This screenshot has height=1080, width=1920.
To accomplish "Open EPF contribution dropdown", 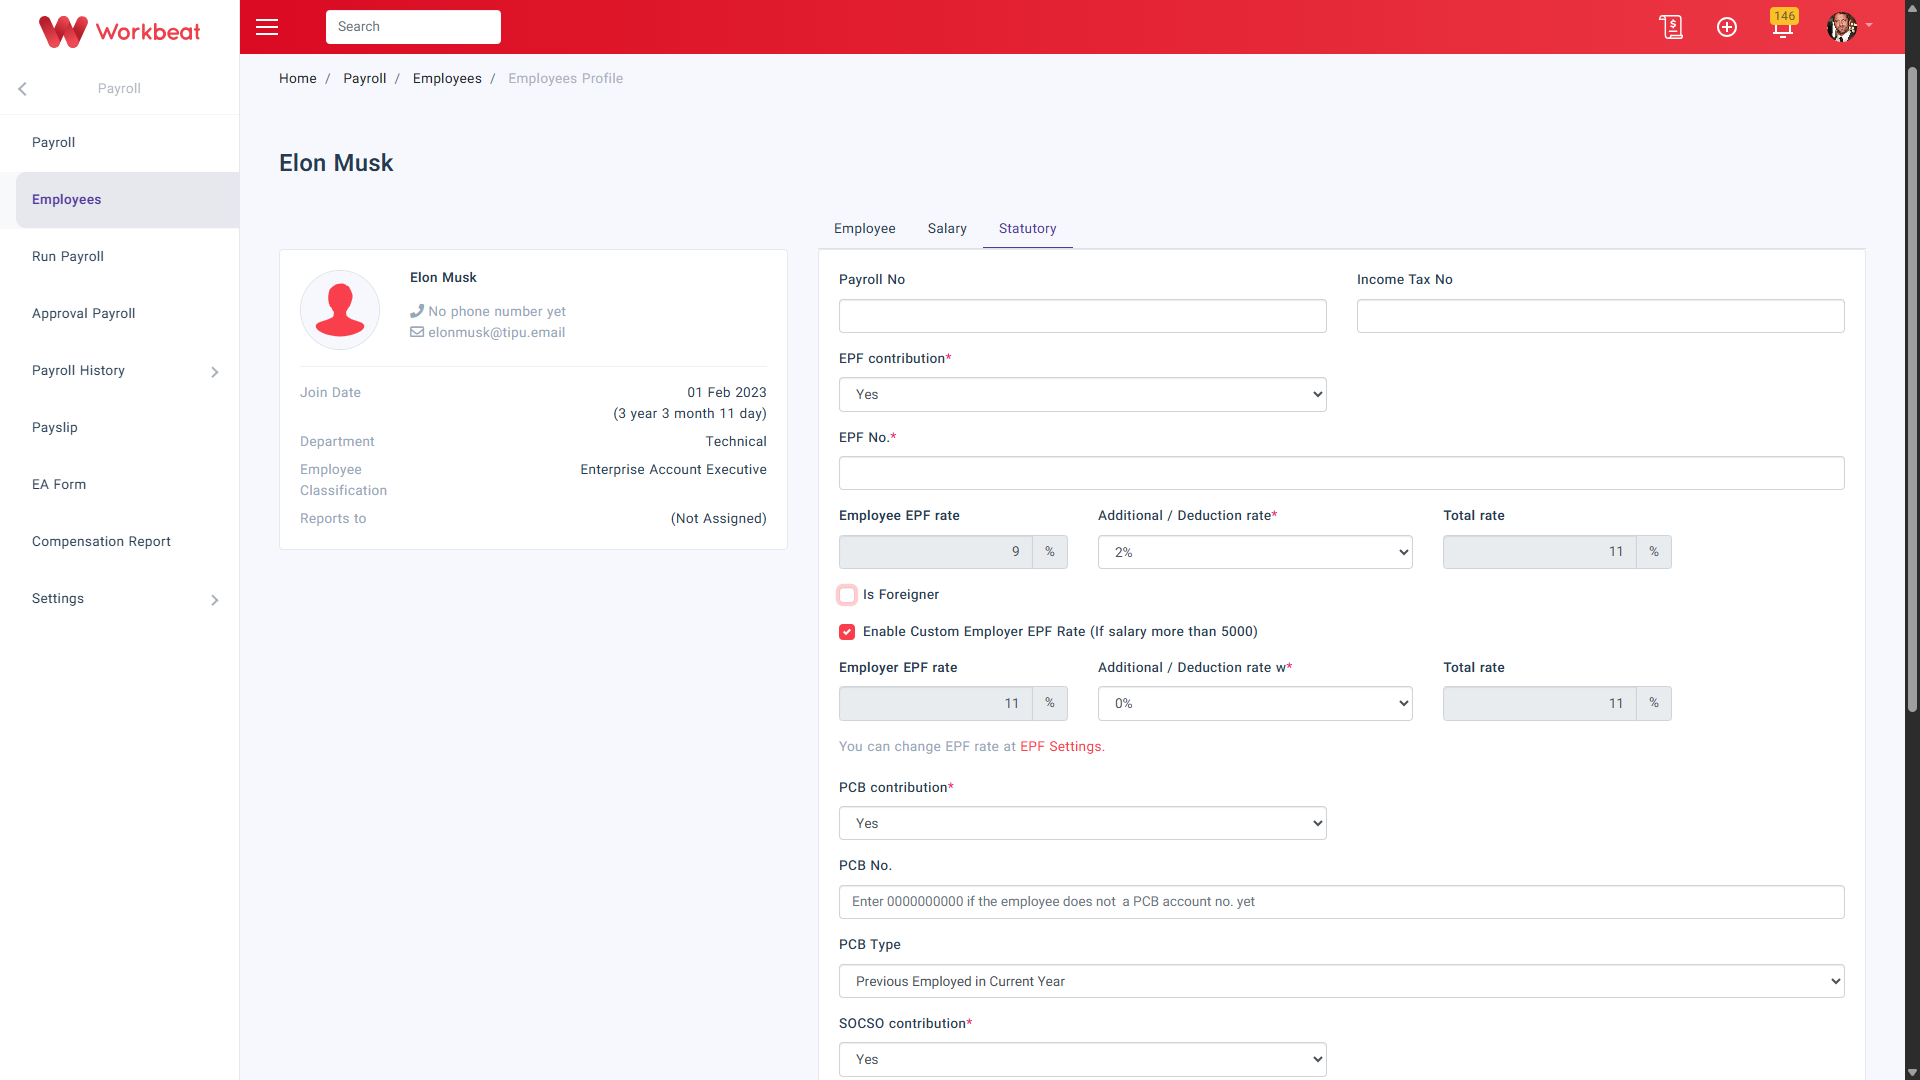I will (x=1082, y=394).
